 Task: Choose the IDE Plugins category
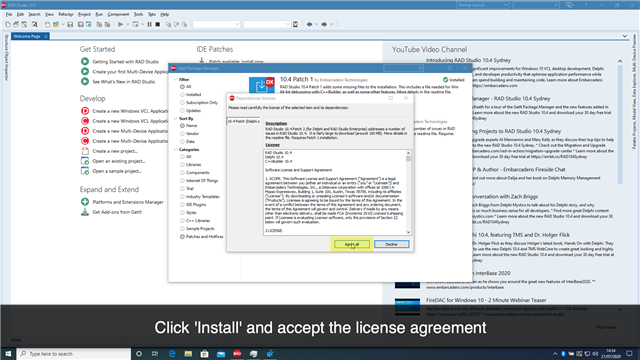(x=182, y=205)
